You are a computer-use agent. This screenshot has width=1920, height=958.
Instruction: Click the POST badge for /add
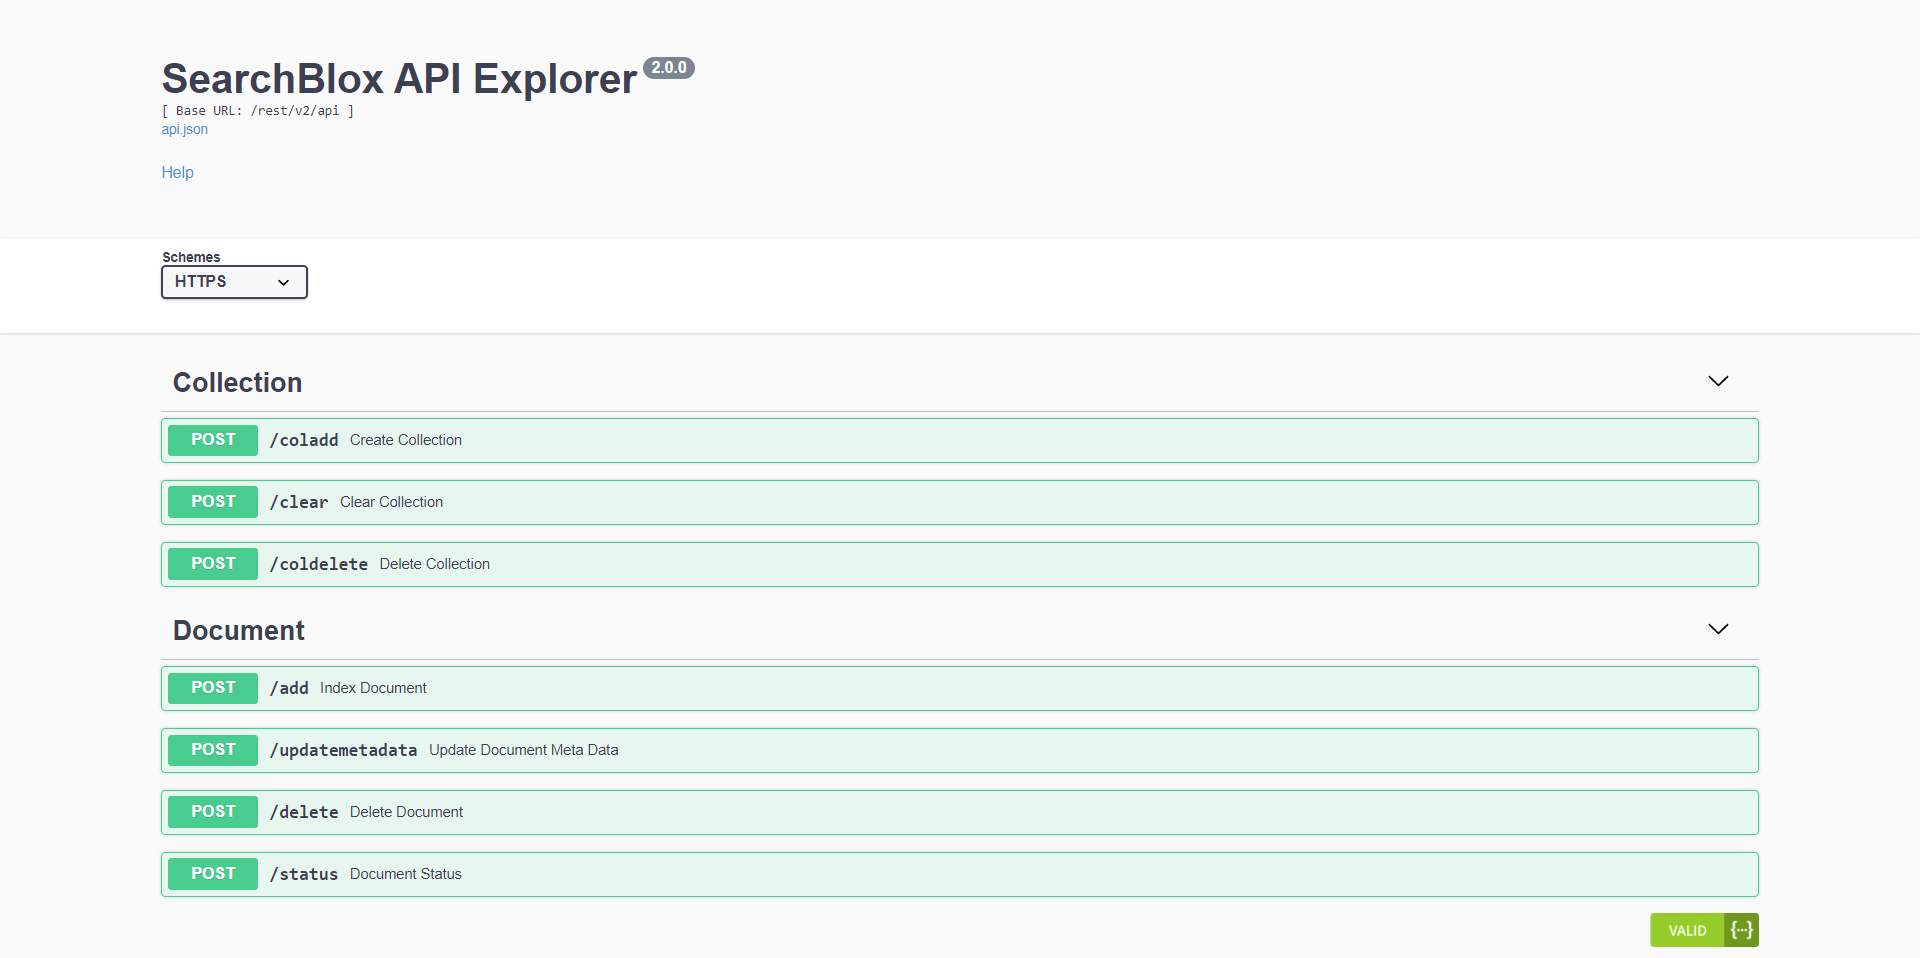213,688
